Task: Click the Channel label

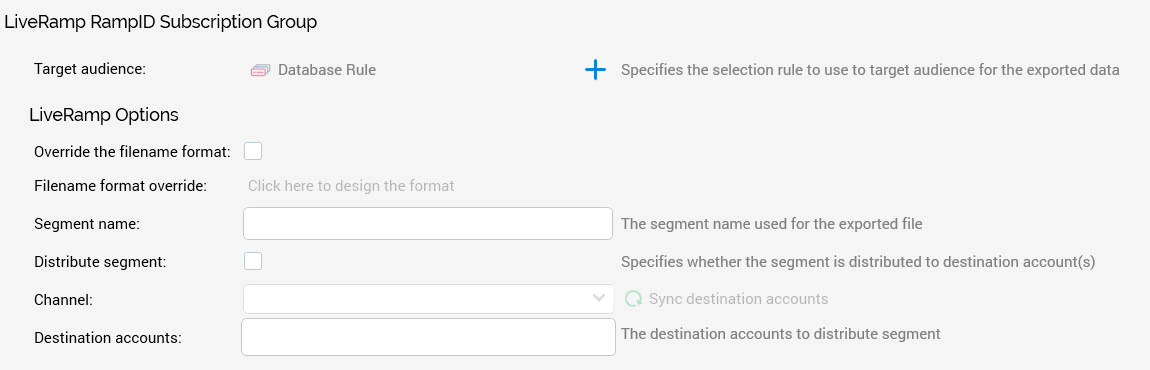Action: (x=63, y=300)
